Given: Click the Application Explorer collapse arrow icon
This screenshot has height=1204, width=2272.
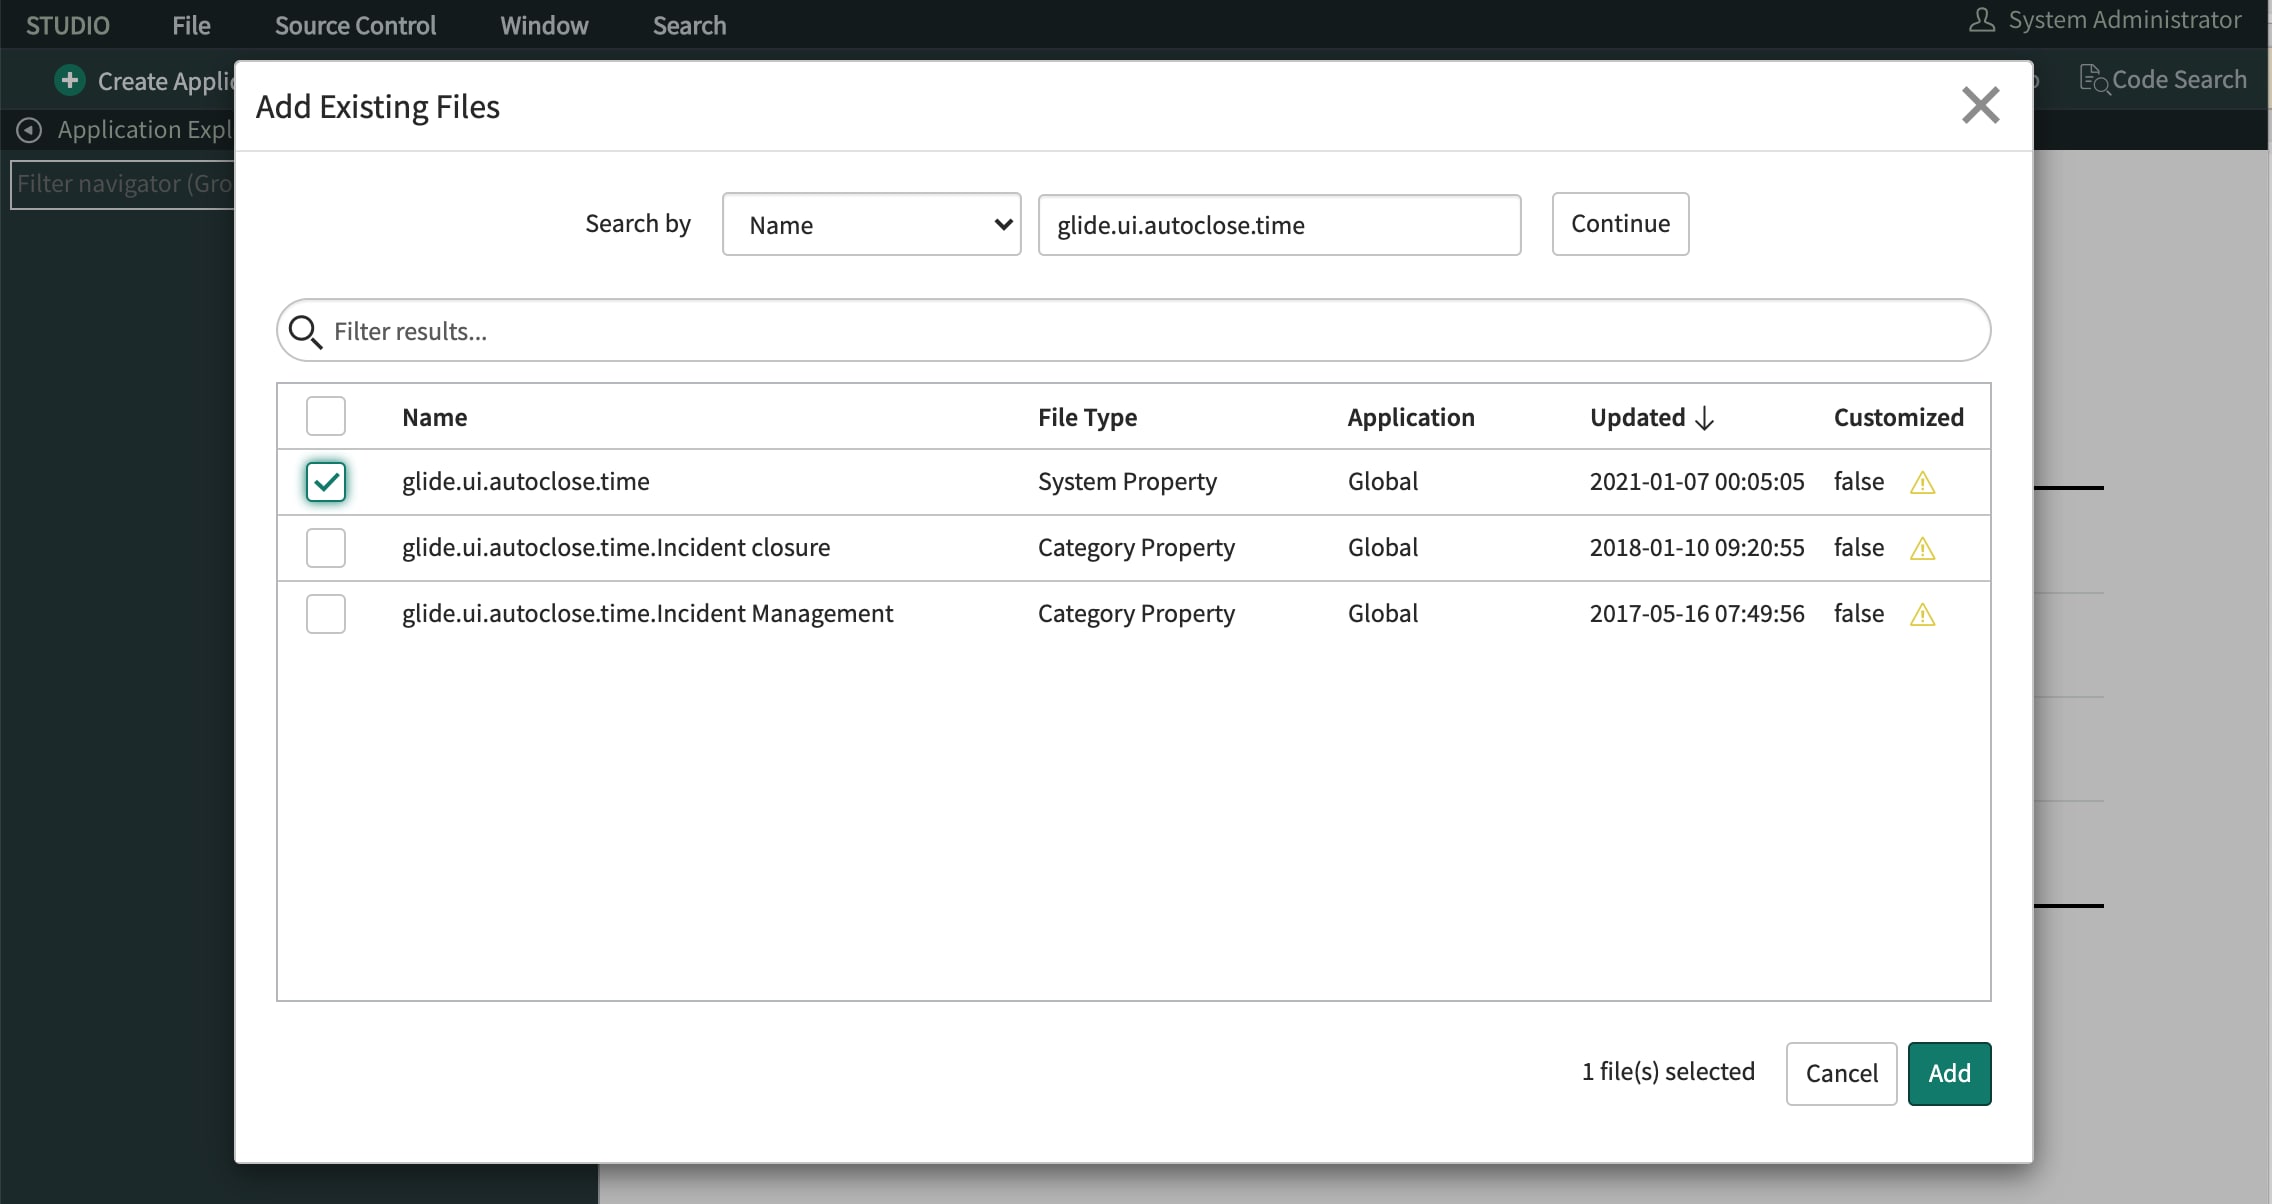Looking at the screenshot, I should coord(29,130).
